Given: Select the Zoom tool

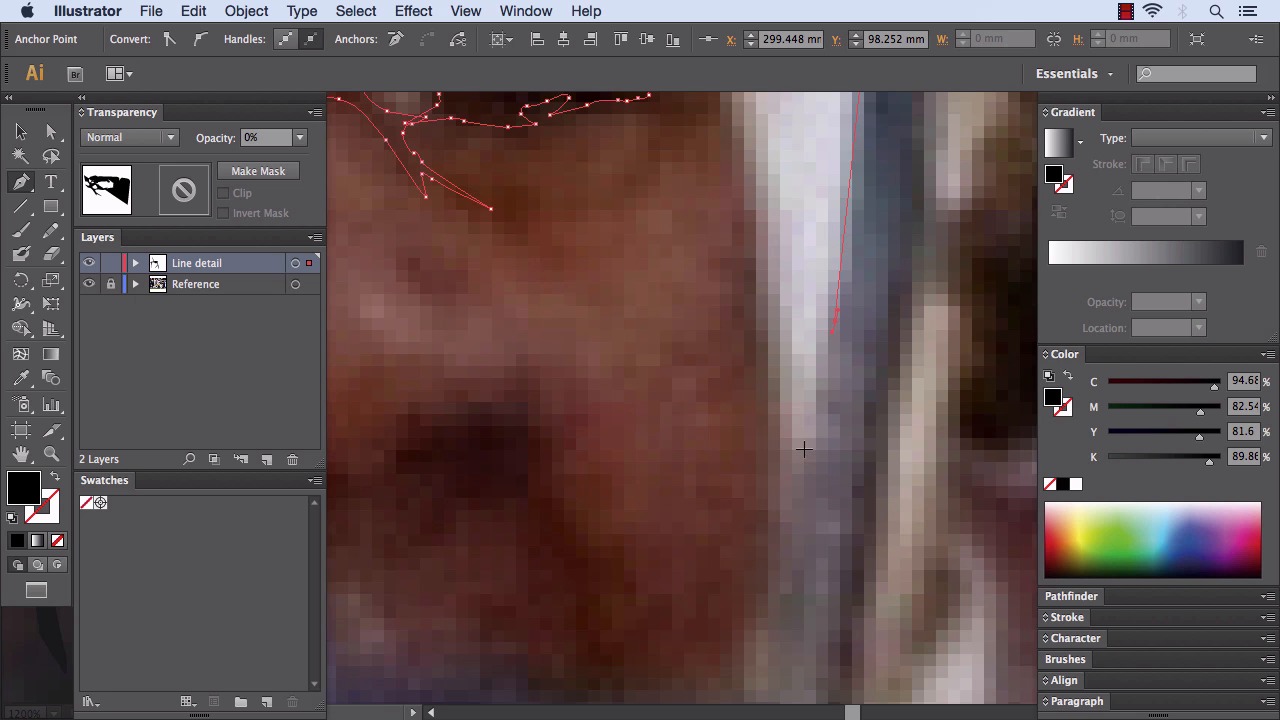Looking at the screenshot, I should click(x=51, y=455).
